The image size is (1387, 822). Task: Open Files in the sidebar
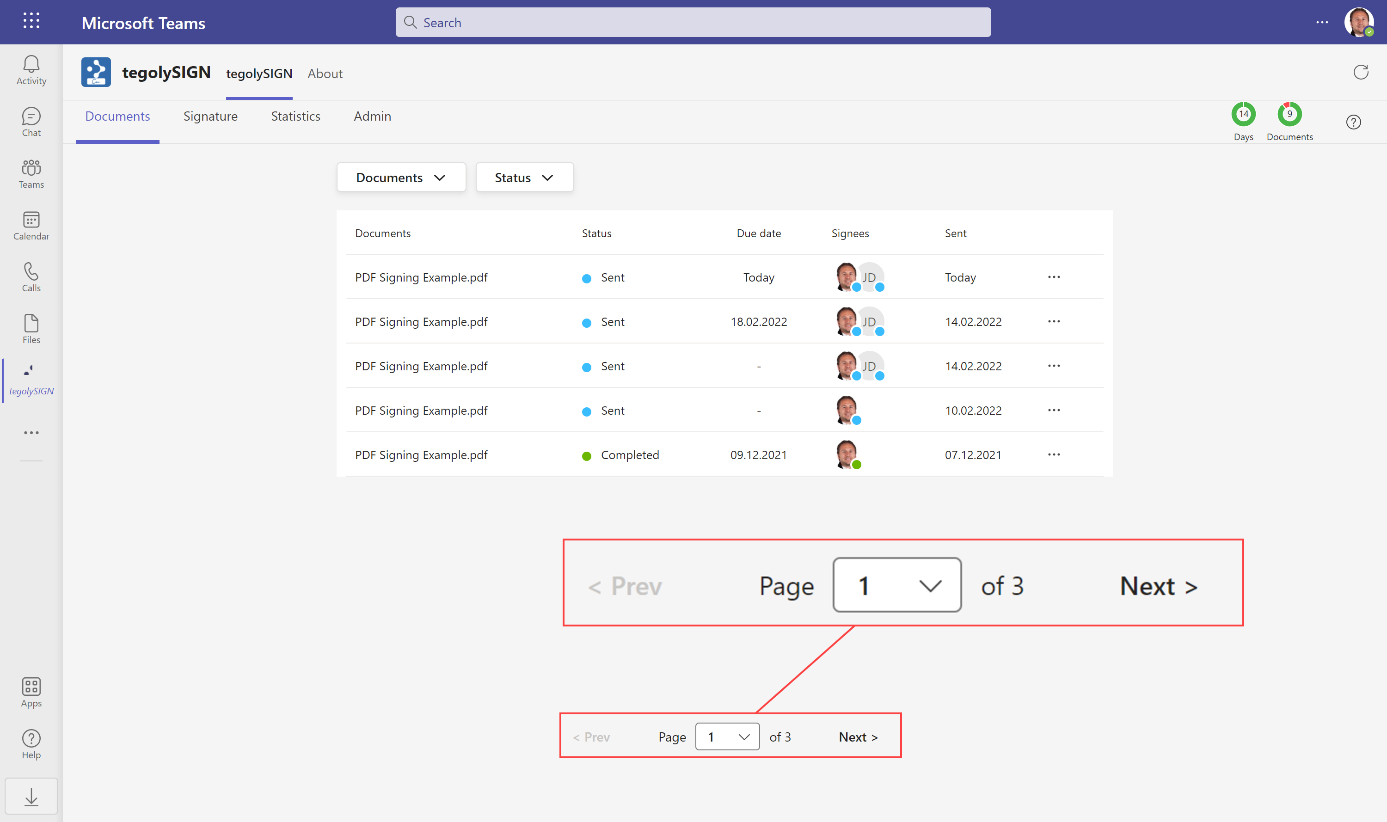[31, 329]
